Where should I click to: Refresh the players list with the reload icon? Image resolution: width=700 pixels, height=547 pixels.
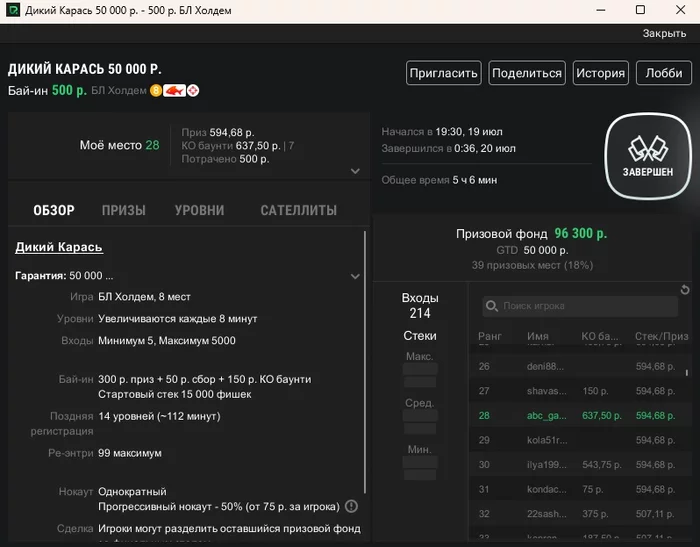coord(685,290)
